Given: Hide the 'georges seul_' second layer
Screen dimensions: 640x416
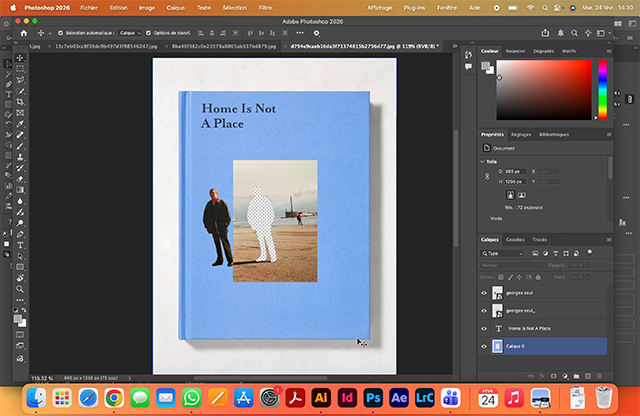Looking at the screenshot, I should click(484, 311).
